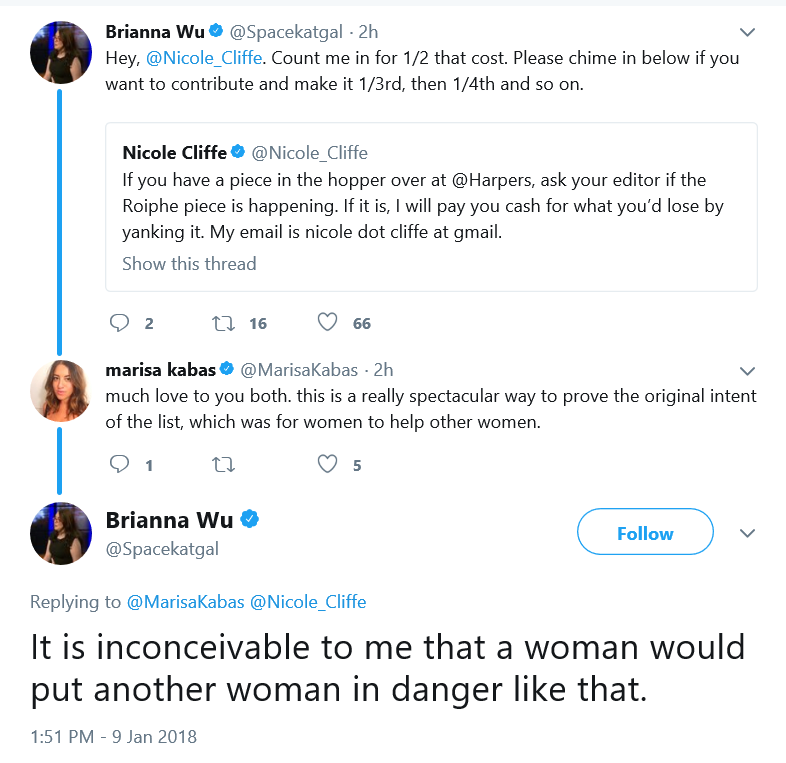The height and width of the screenshot is (763, 786).
Task: Reply to marisa kabas's tweet
Action: [x=119, y=465]
